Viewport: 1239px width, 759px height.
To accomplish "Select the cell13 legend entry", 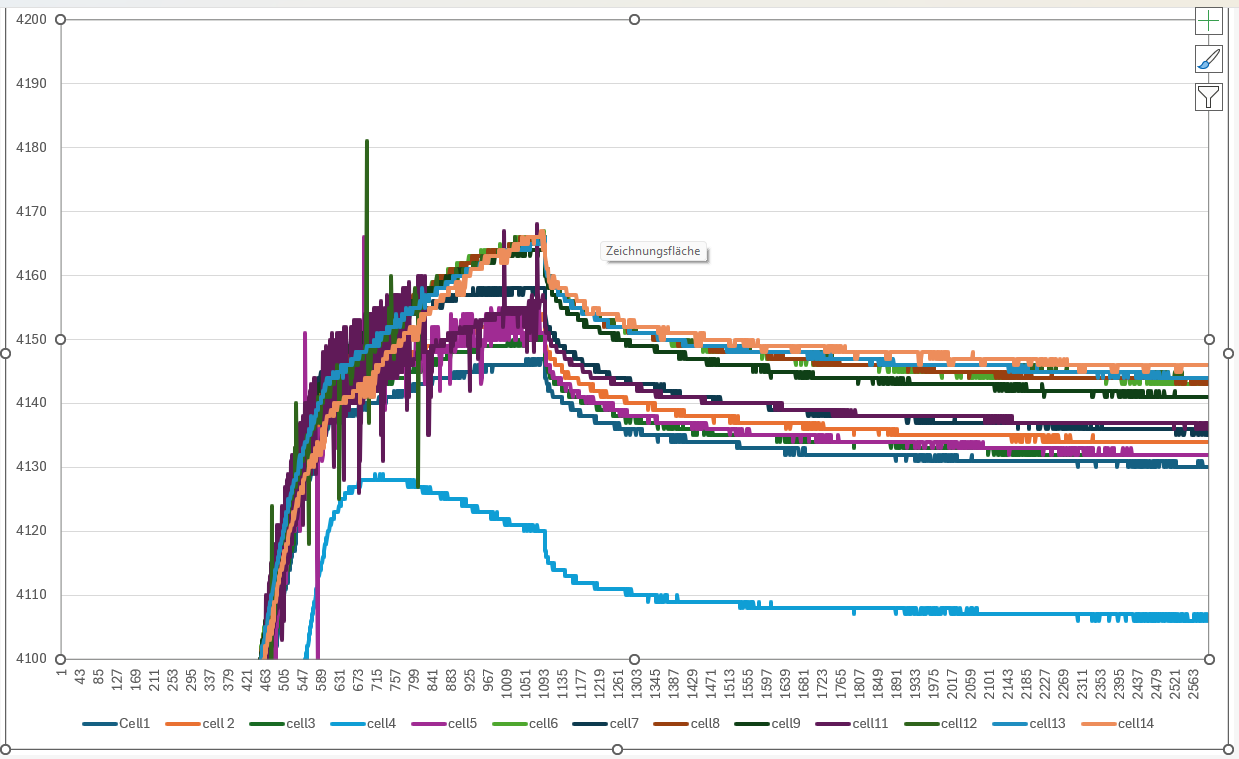I will click(1029, 723).
